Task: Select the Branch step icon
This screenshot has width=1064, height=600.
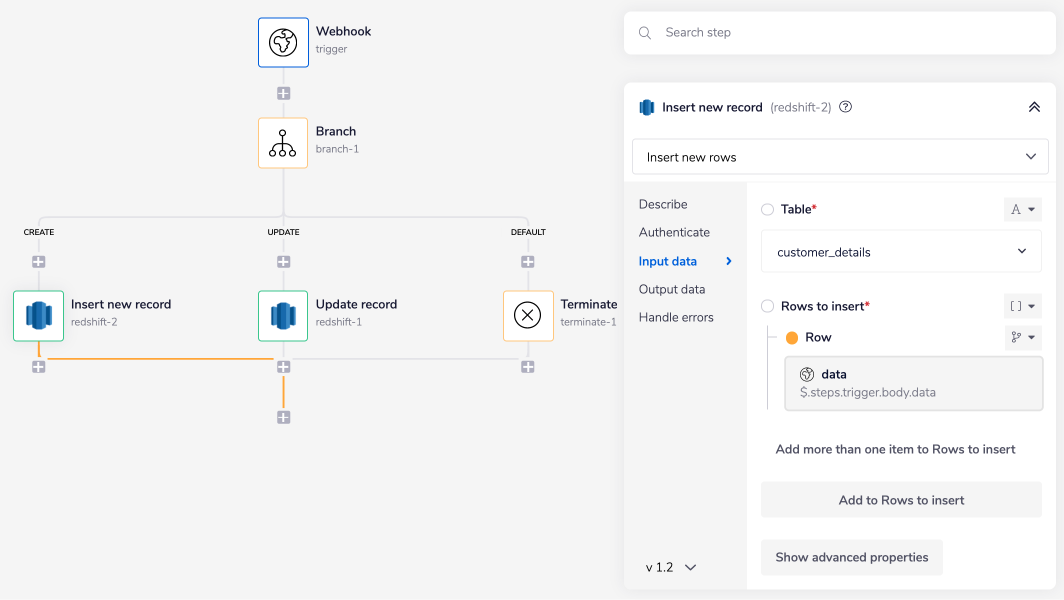Action: point(283,143)
